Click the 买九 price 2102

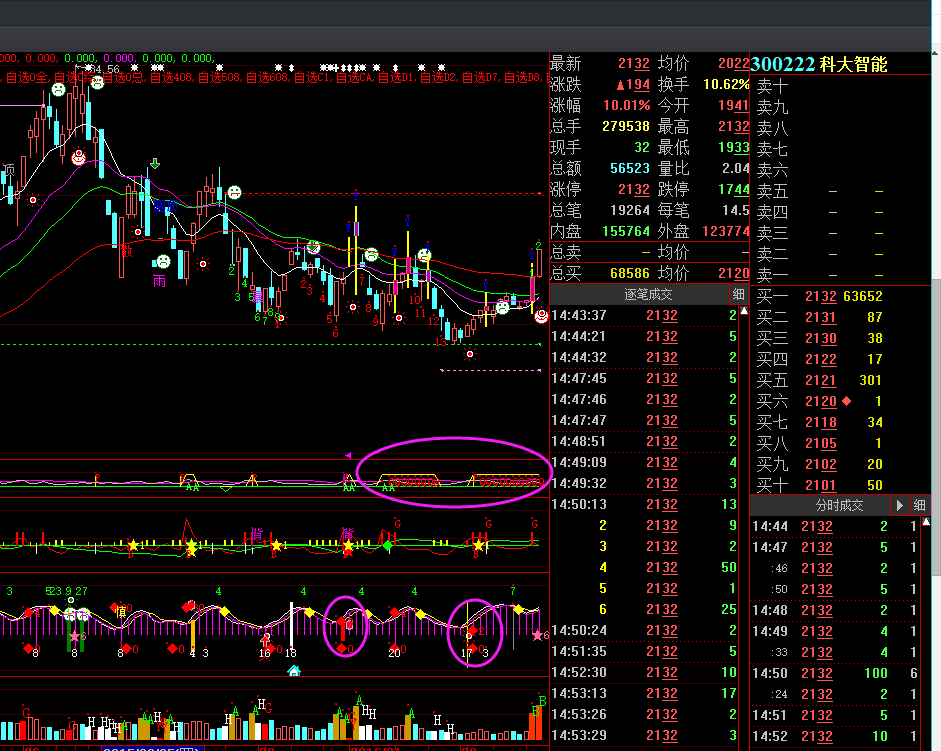click(820, 464)
